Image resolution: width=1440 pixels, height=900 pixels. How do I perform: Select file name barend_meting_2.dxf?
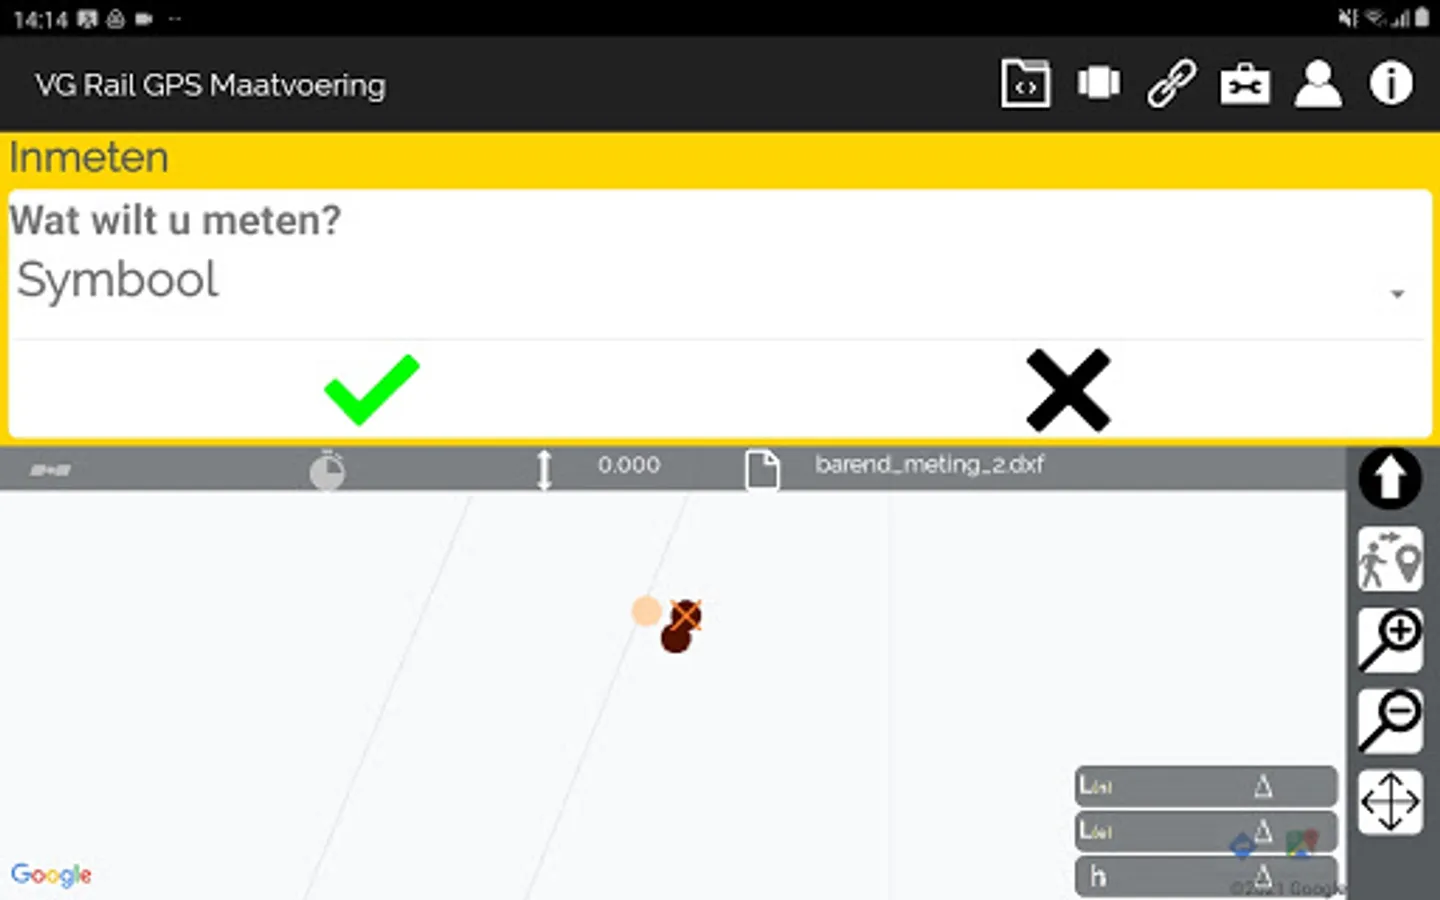click(x=929, y=465)
